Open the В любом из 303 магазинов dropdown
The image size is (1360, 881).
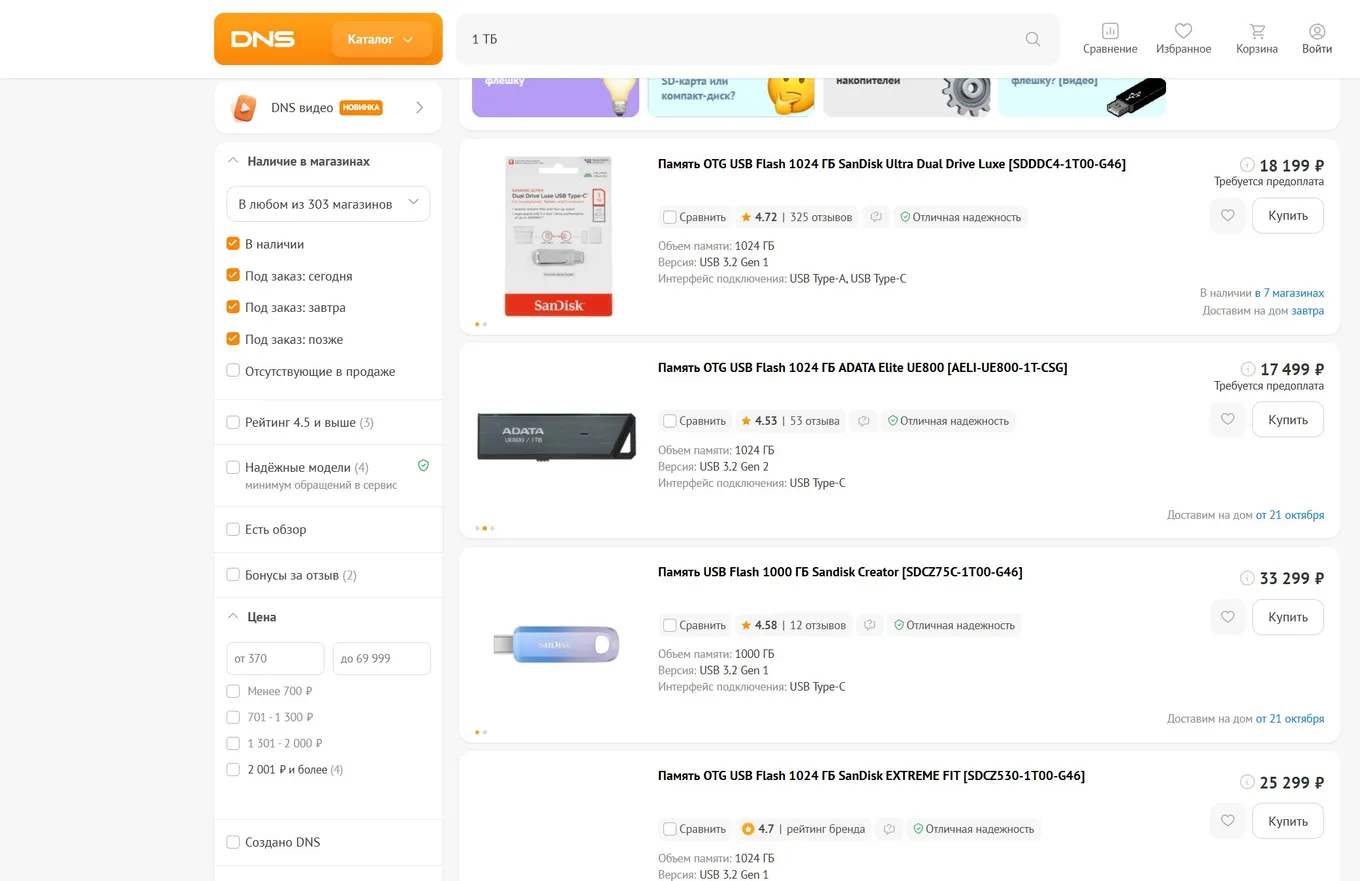(x=328, y=204)
